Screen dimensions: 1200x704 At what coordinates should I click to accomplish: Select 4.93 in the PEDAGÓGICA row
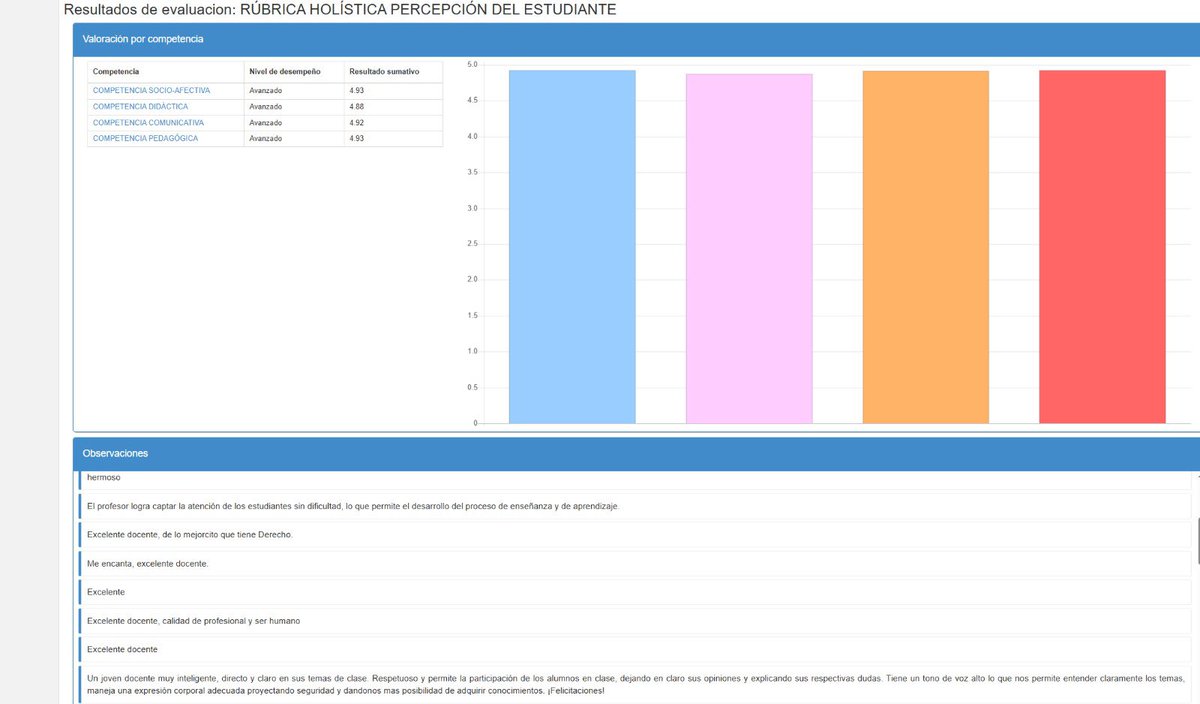[x=356, y=138]
